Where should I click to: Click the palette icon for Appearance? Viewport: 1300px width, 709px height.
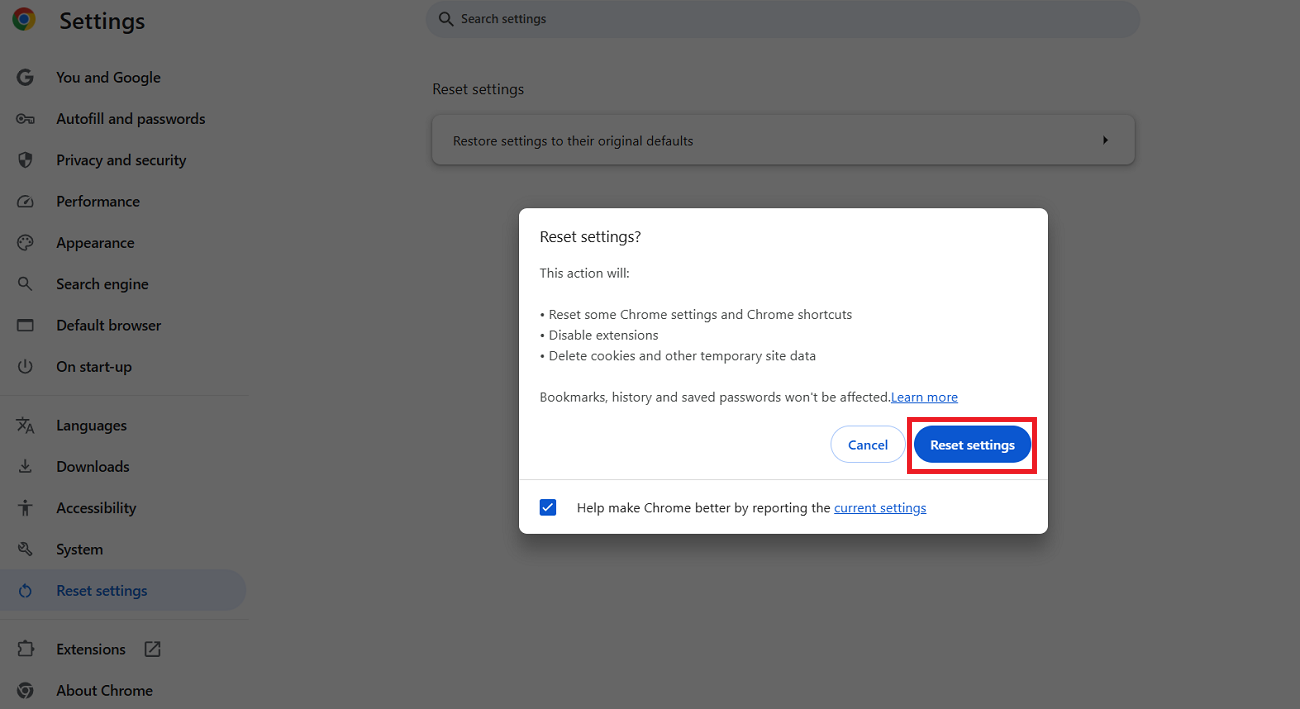(x=25, y=243)
